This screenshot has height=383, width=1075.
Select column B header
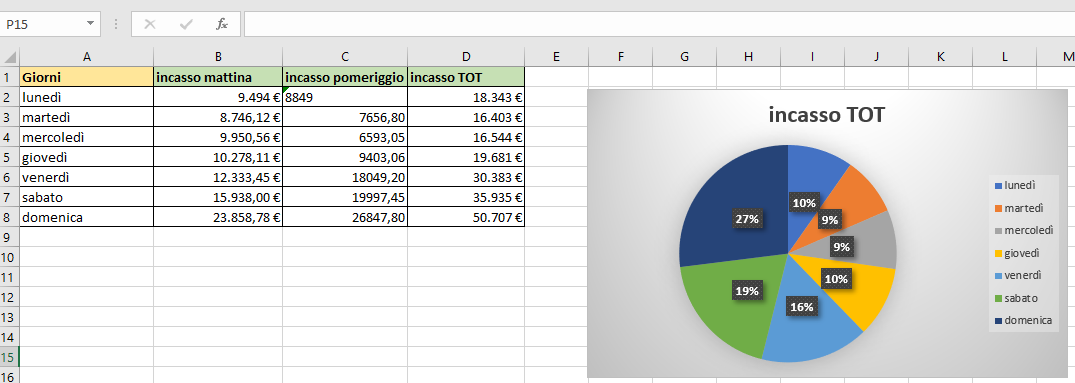coord(218,56)
